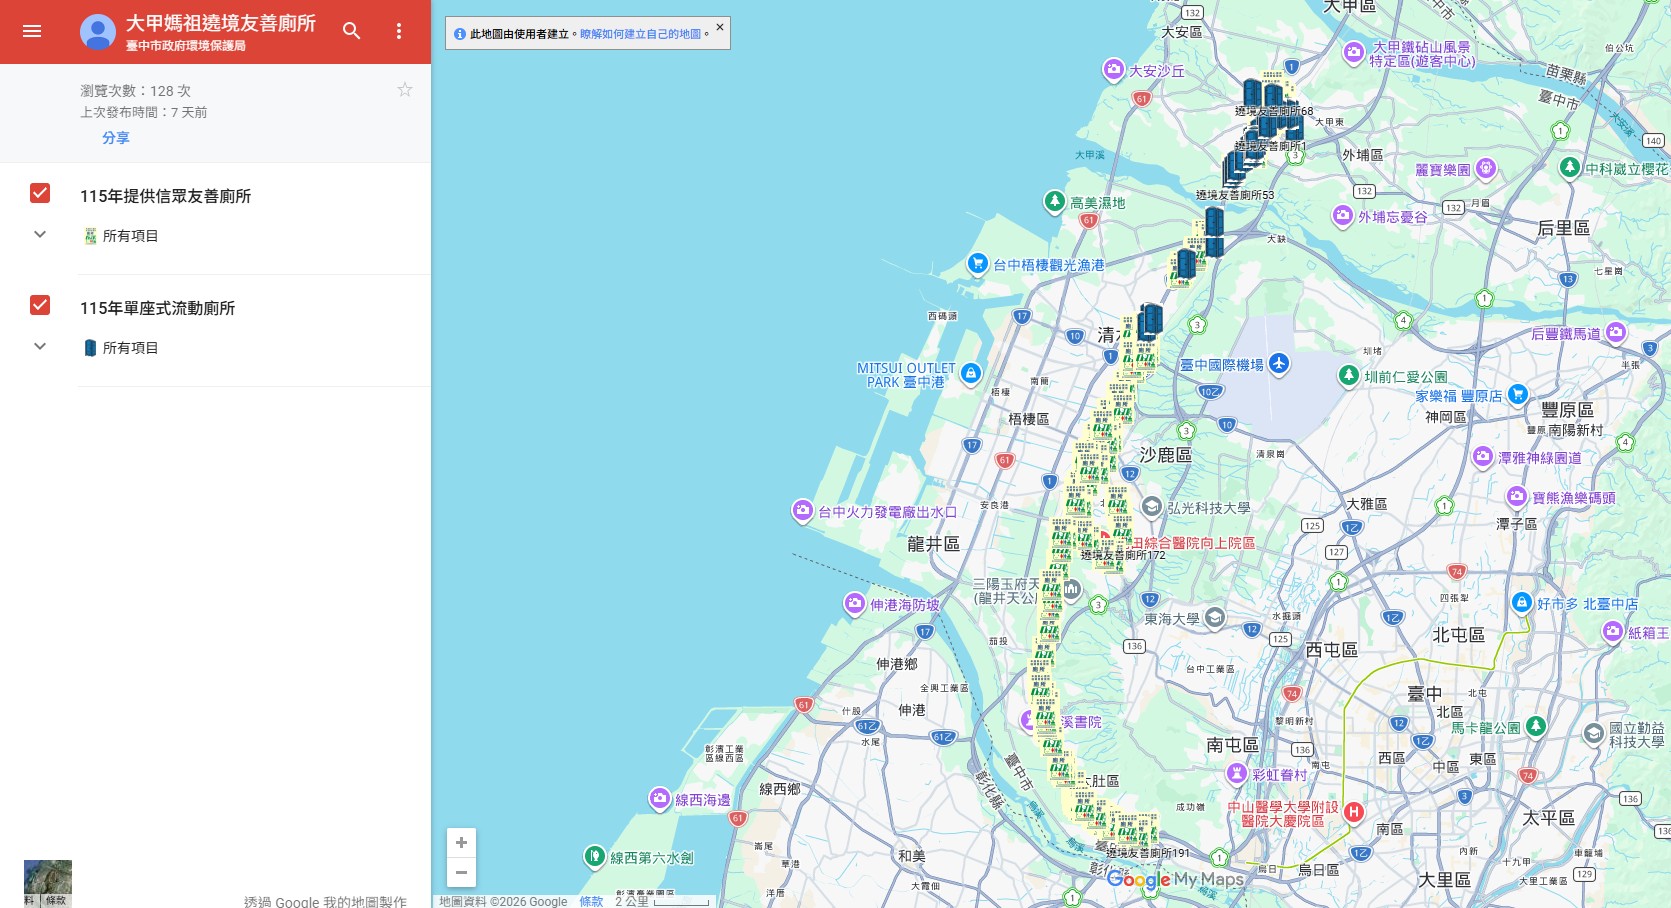The width and height of the screenshot is (1671, 908).
Task: Open the hamburger menu in the header
Action: pyautogui.click(x=32, y=31)
